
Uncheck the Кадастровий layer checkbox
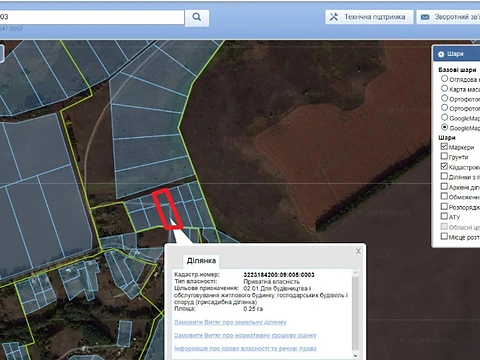coord(444,166)
